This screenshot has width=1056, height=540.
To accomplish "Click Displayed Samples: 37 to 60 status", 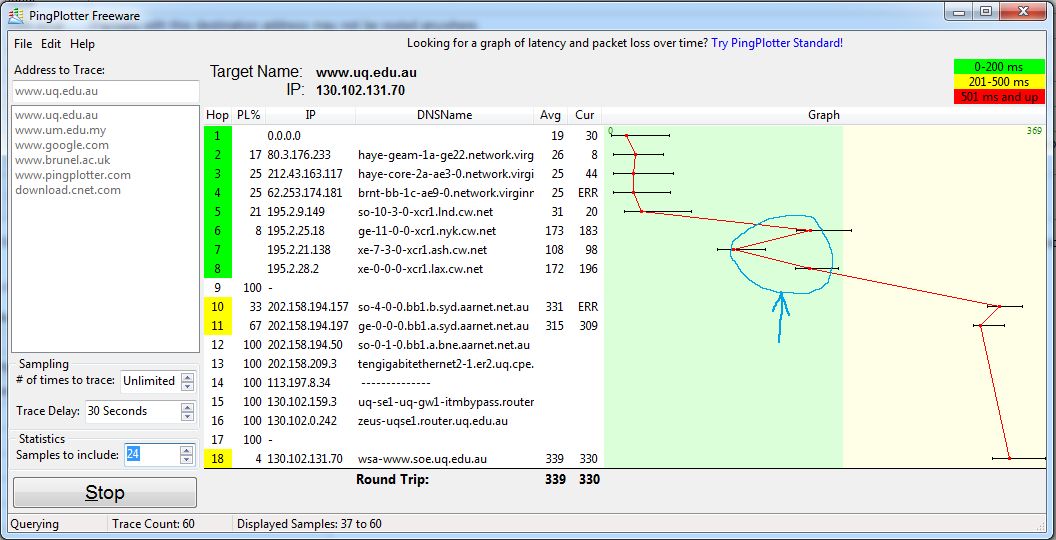I will 310,524.
